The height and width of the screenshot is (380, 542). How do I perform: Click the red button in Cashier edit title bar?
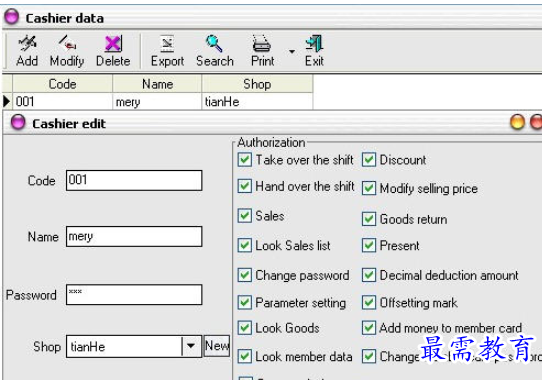coord(536,122)
